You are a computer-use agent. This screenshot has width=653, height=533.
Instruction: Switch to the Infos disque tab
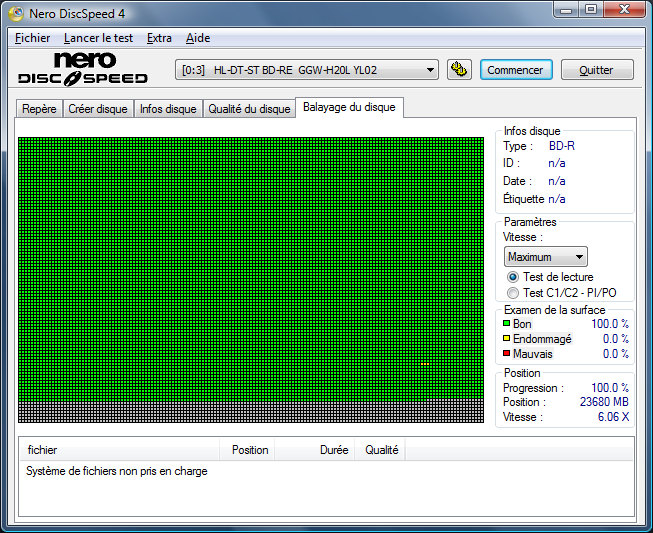click(x=168, y=109)
